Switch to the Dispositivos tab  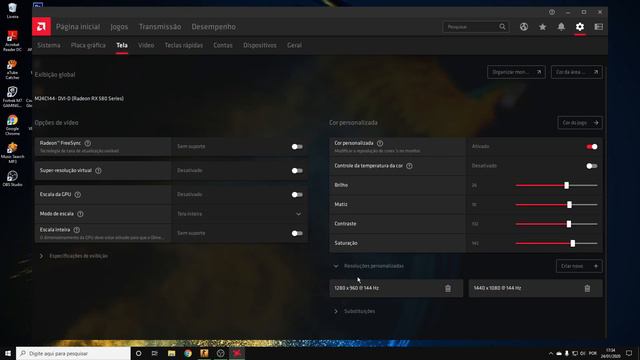click(260, 45)
